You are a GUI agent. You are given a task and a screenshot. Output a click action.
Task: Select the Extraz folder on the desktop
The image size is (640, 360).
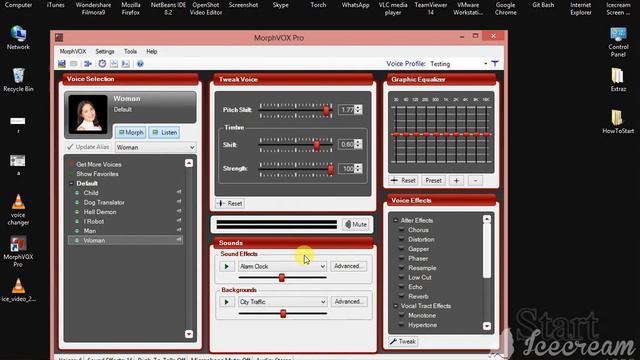click(618, 80)
